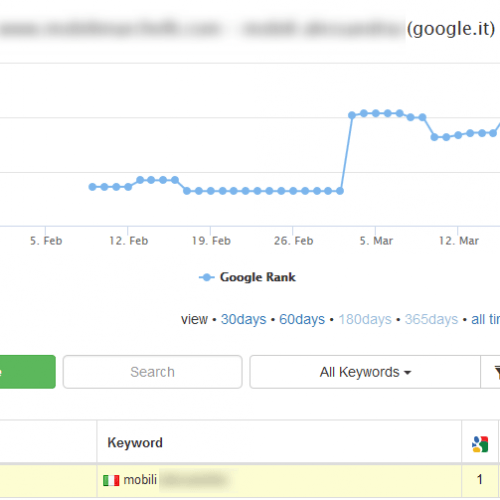Open the All Keywords dropdown
Image resolution: width=500 pixels, height=500 pixels.
(x=365, y=372)
